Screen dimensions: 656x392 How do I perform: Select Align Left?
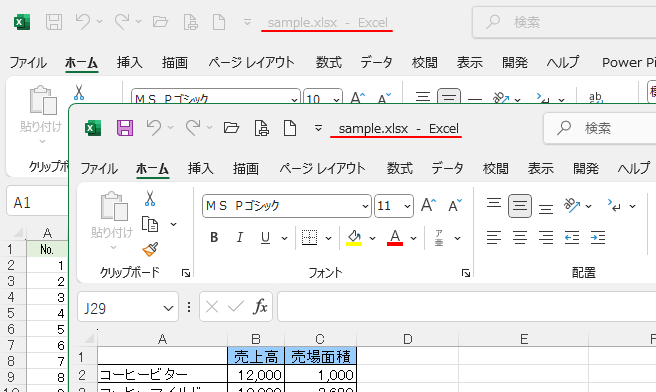(x=494, y=238)
